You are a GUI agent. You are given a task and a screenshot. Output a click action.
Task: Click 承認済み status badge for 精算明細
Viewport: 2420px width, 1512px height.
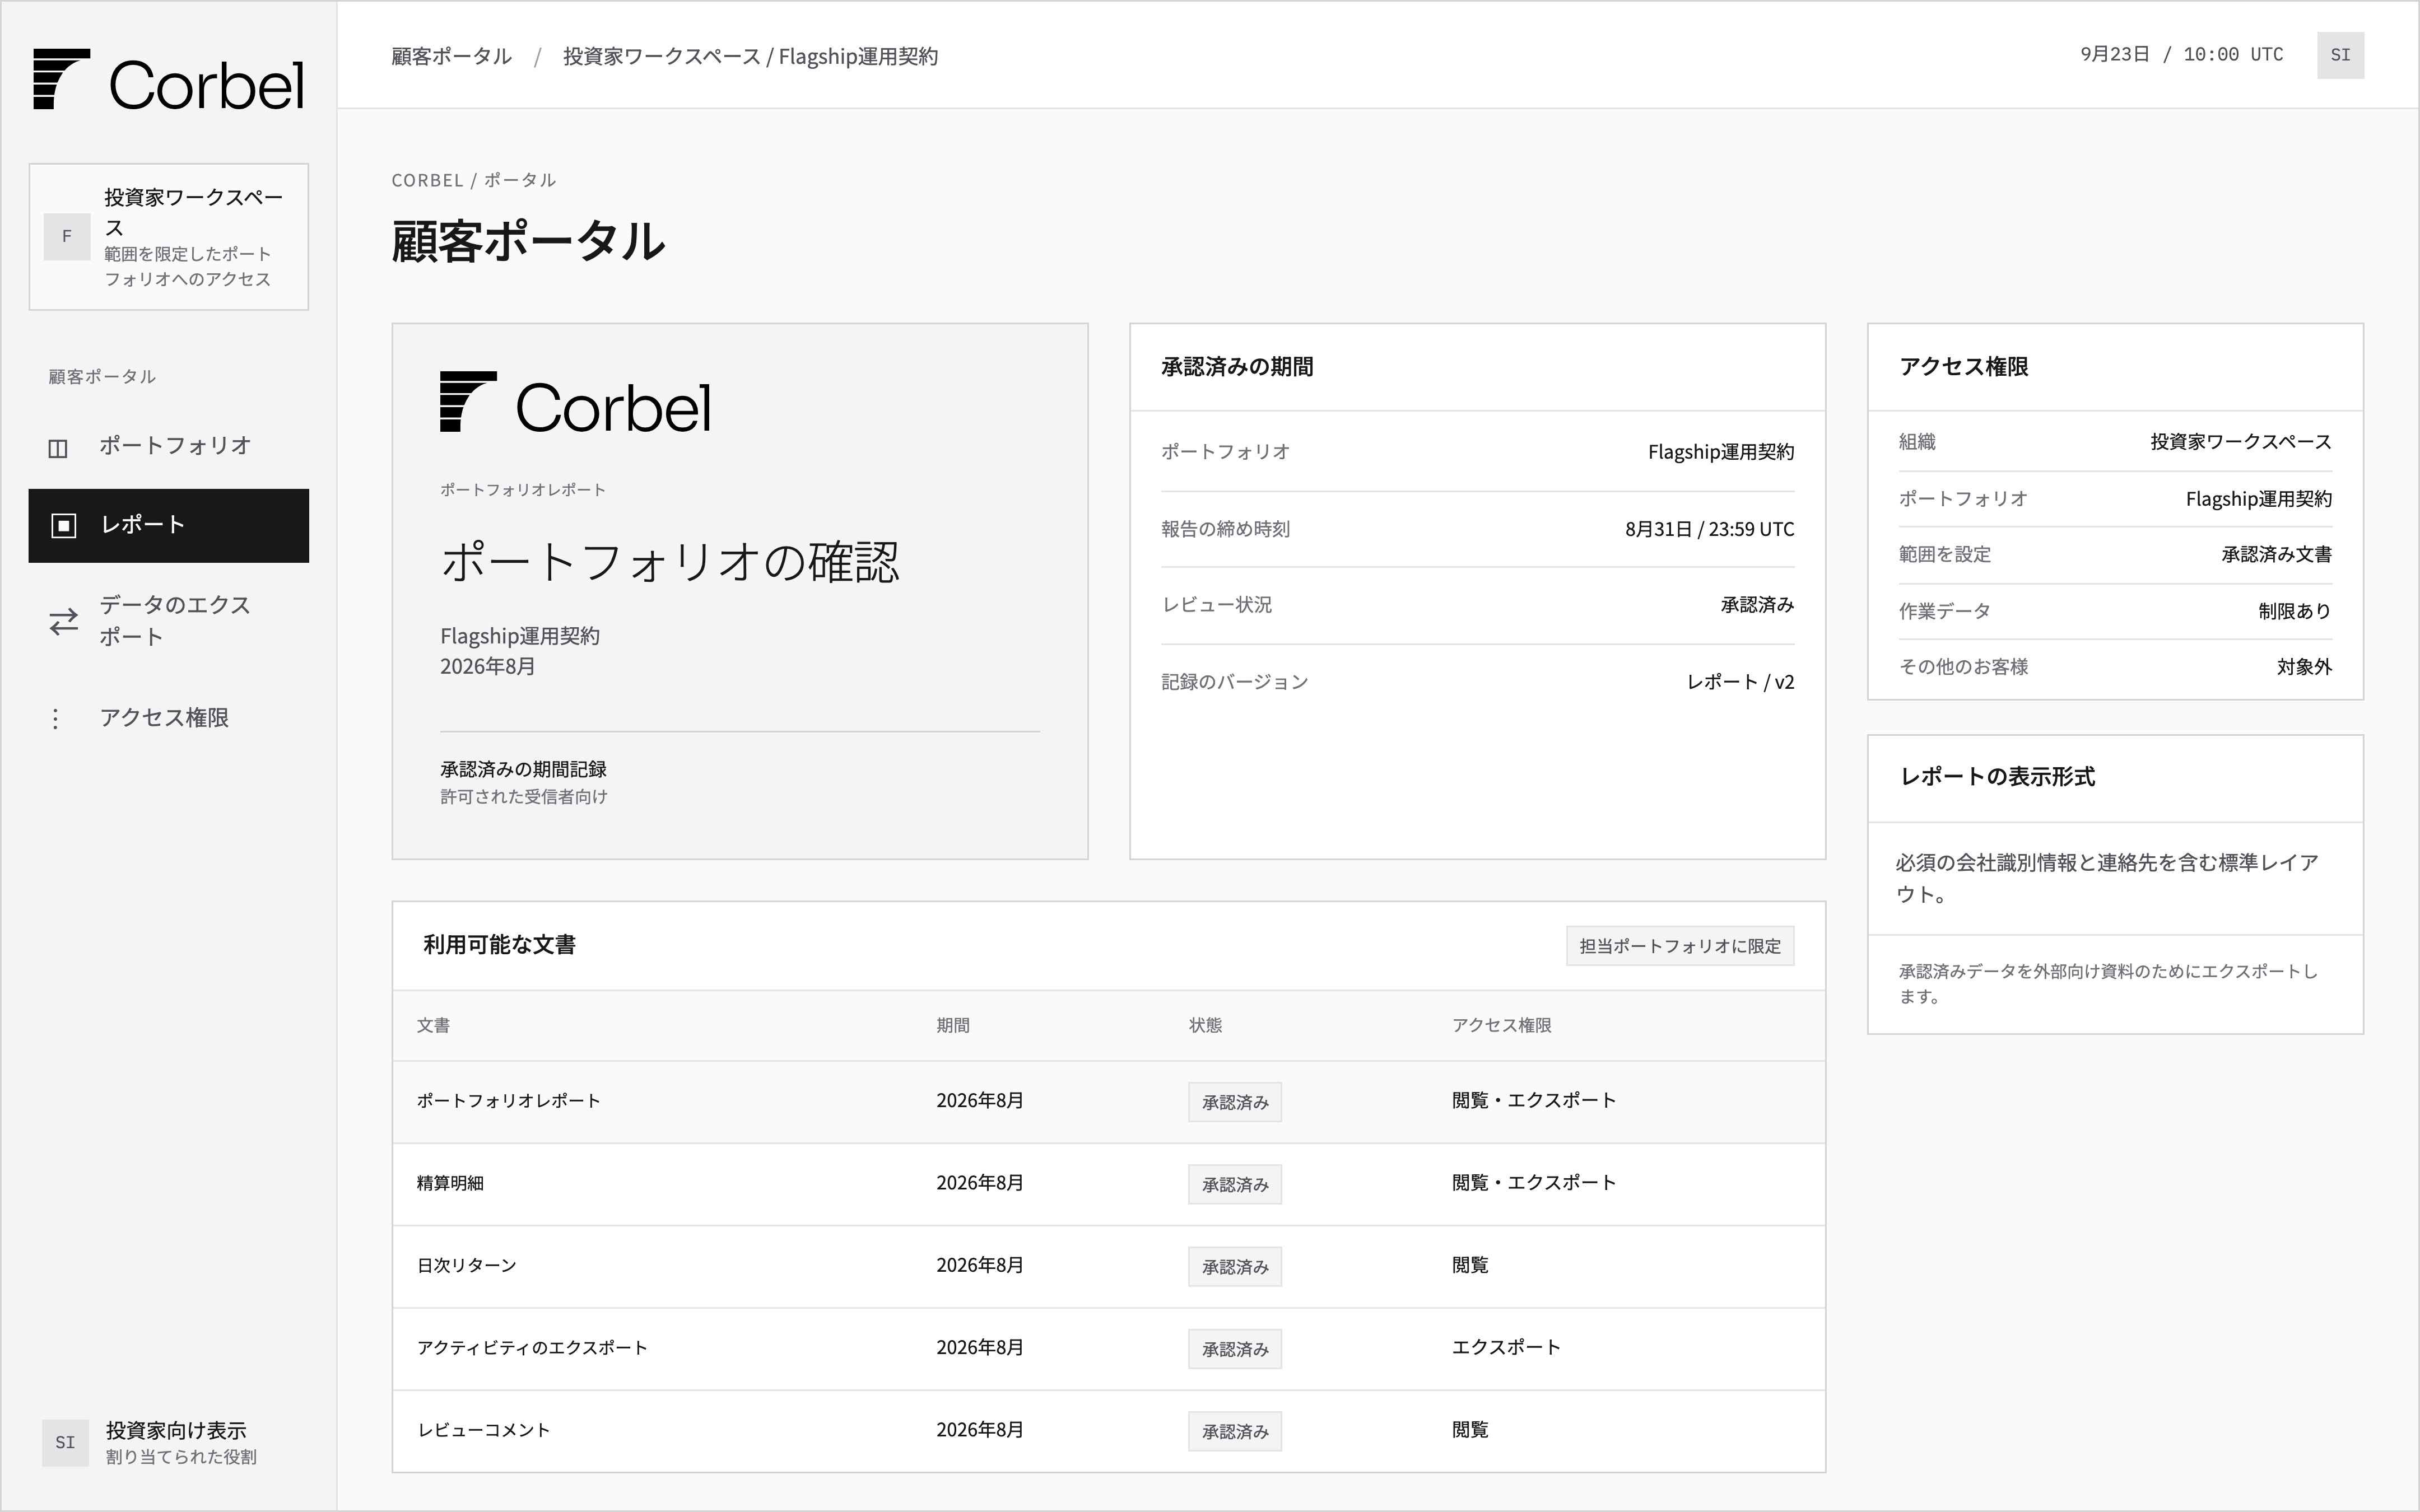[x=1235, y=1185]
